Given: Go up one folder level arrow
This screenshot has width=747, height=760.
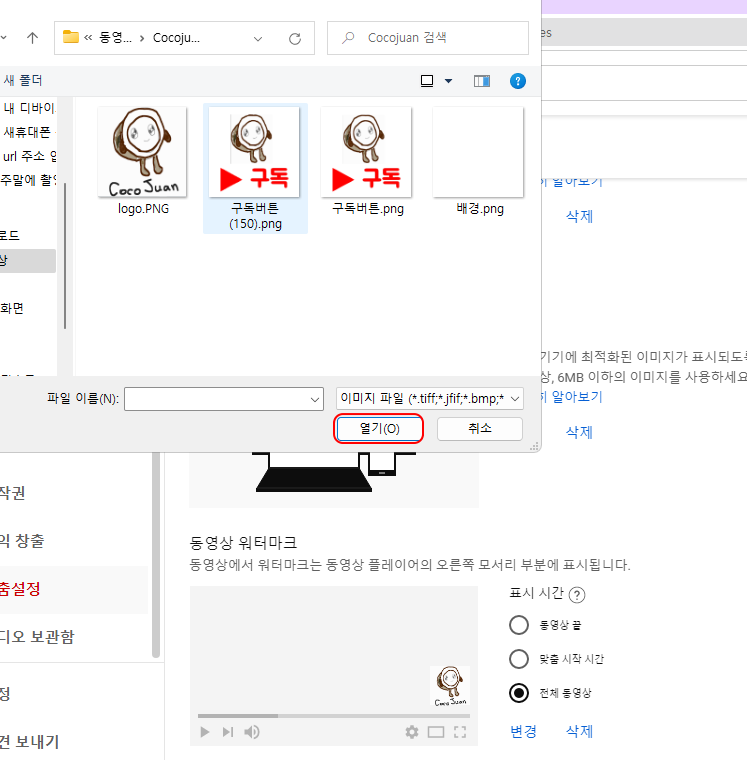Looking at the screenshot, I should point(32,38).
